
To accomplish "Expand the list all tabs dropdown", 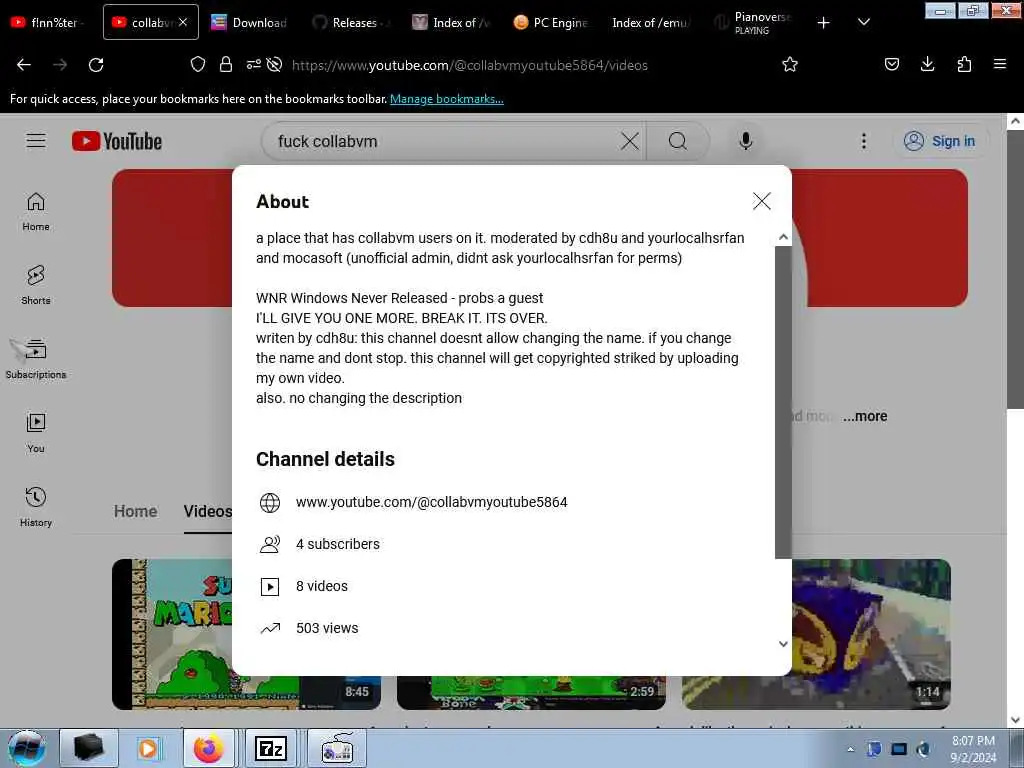I will [863, 22].
